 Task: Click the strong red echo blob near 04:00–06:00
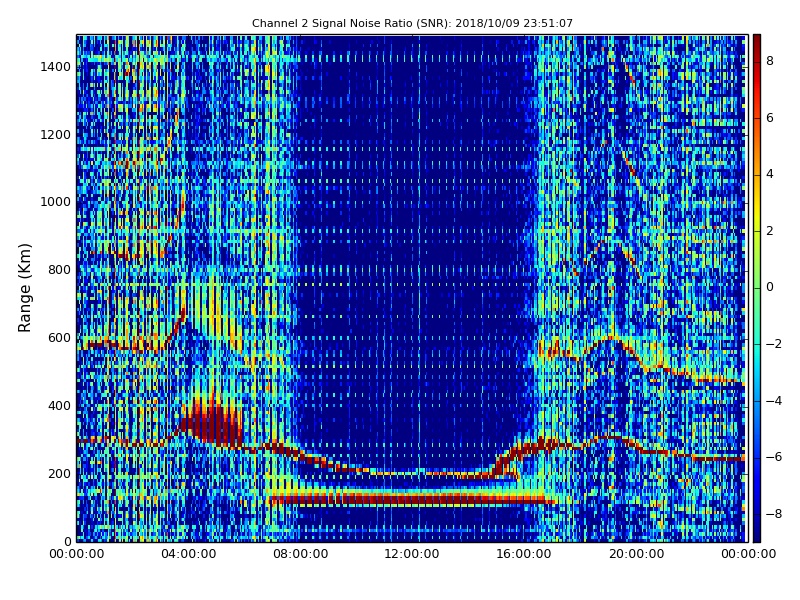coord(212,424)
